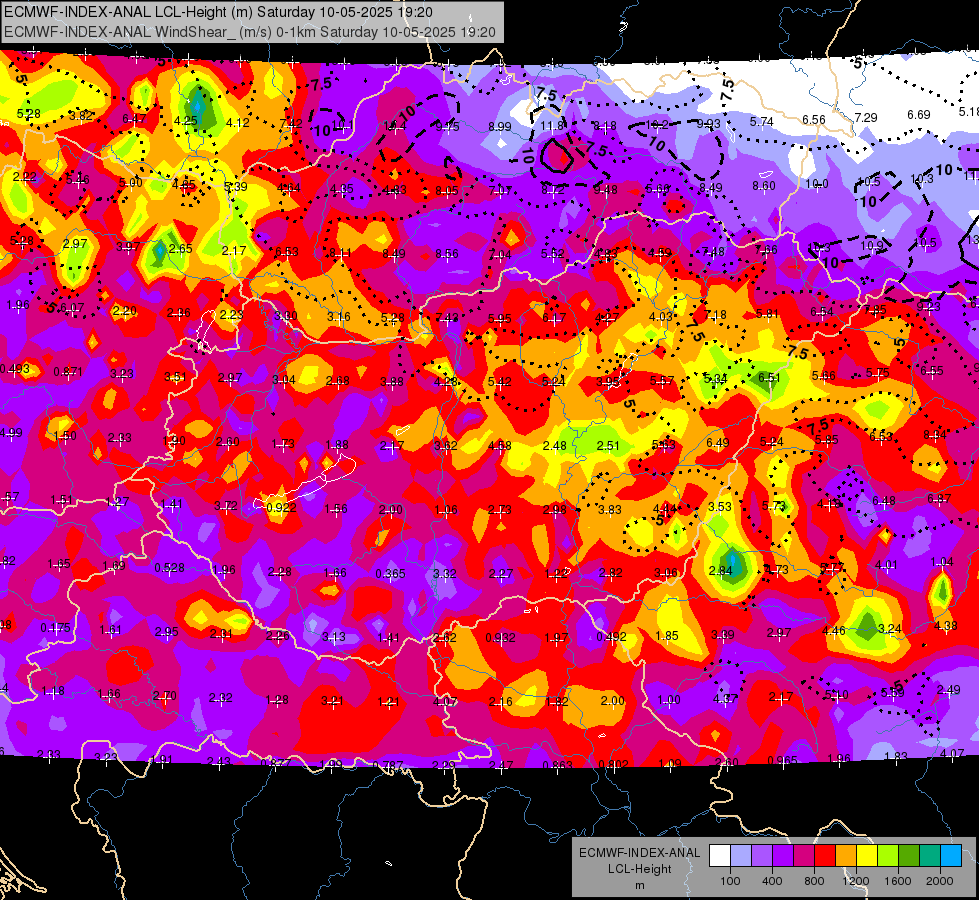Click the wind shear value 4.25
The height and width of the screenshot is (900, 979).
click(185, 121)
